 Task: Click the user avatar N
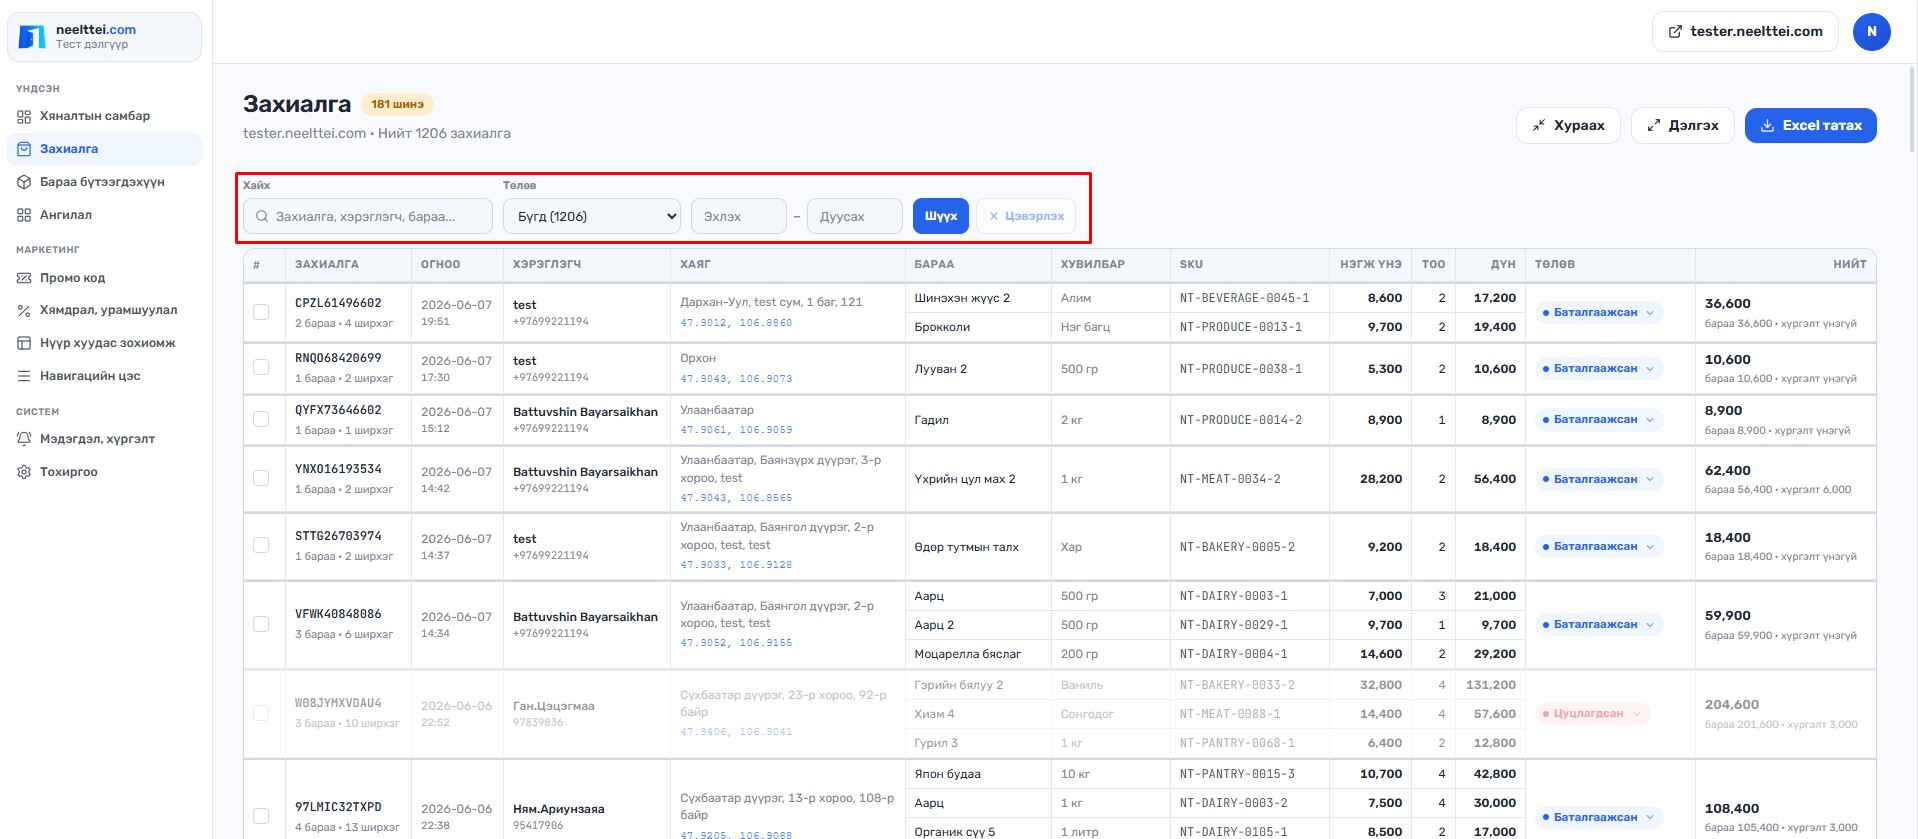point(1871,32)
